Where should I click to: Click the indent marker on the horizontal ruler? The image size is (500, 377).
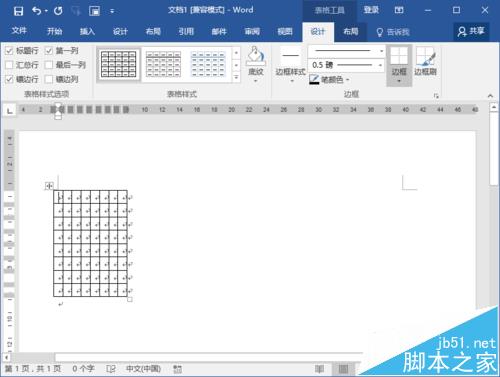pos(58,111)
